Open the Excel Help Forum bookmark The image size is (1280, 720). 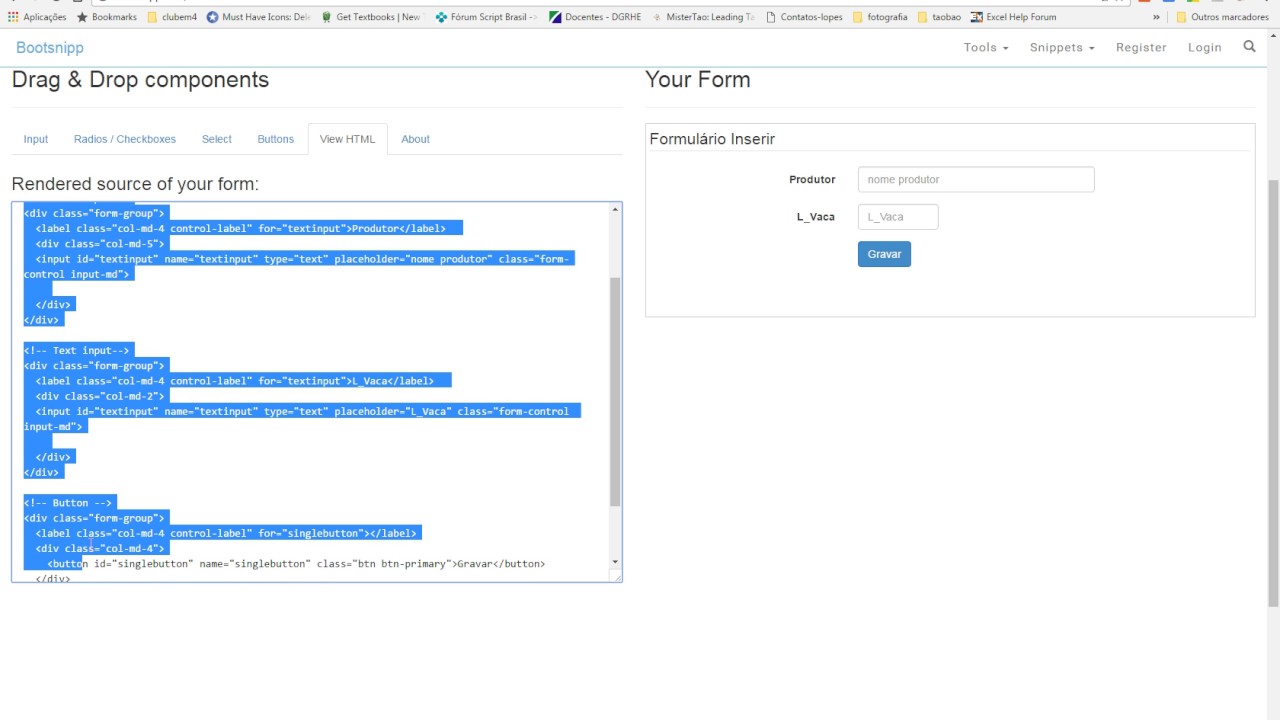1013,17
